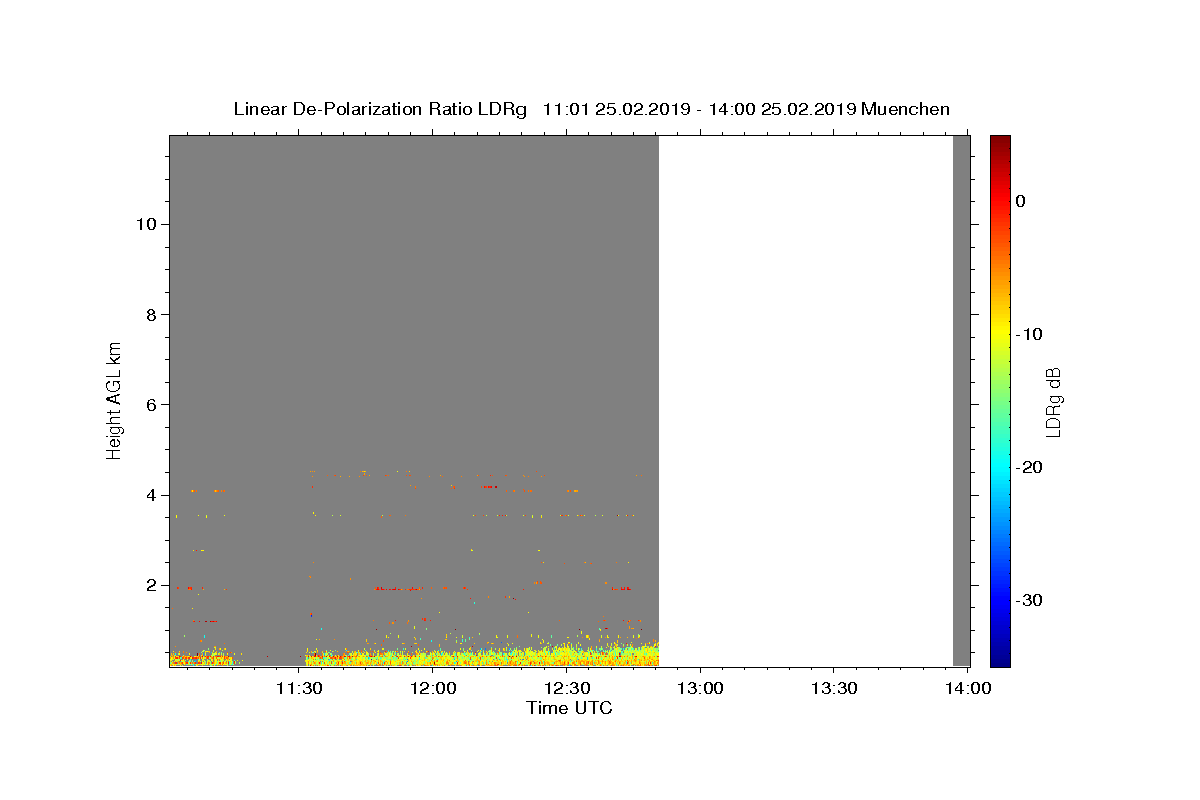Screen dimensions: 1200x800
Task: Click the height label 4 on y-axis
Action: click(153, 495)
